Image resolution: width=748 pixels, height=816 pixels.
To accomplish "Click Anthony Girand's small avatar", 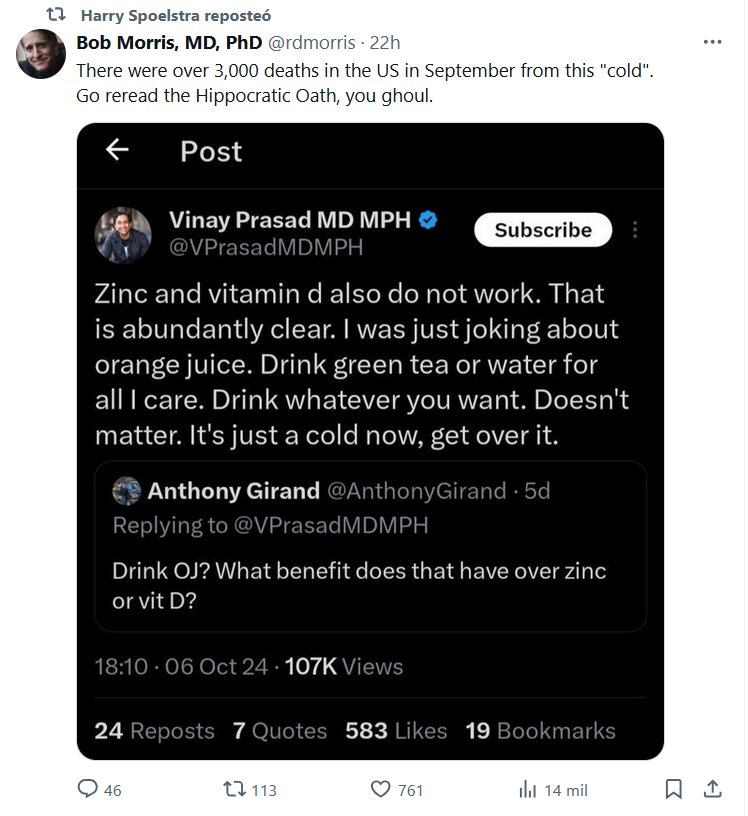I will [126, 491].
